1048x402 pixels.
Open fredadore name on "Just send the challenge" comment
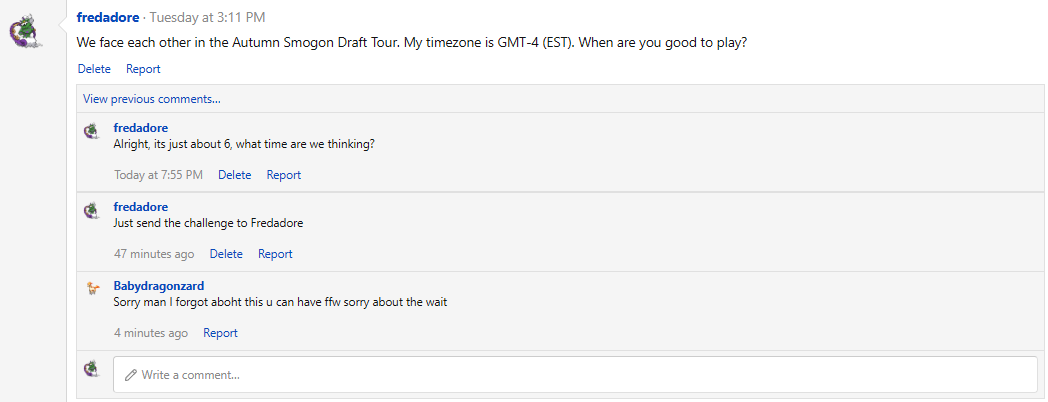(x=141, y=207)
